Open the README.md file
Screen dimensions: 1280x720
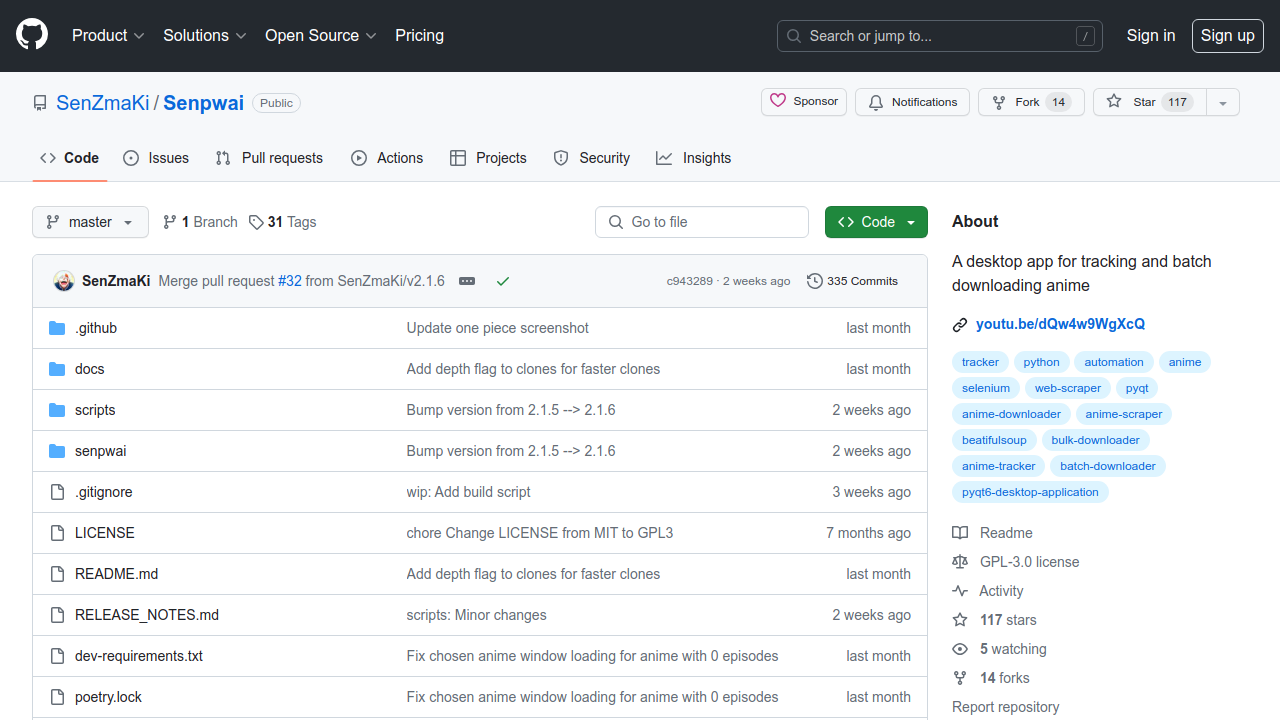(x=116, y=574)
